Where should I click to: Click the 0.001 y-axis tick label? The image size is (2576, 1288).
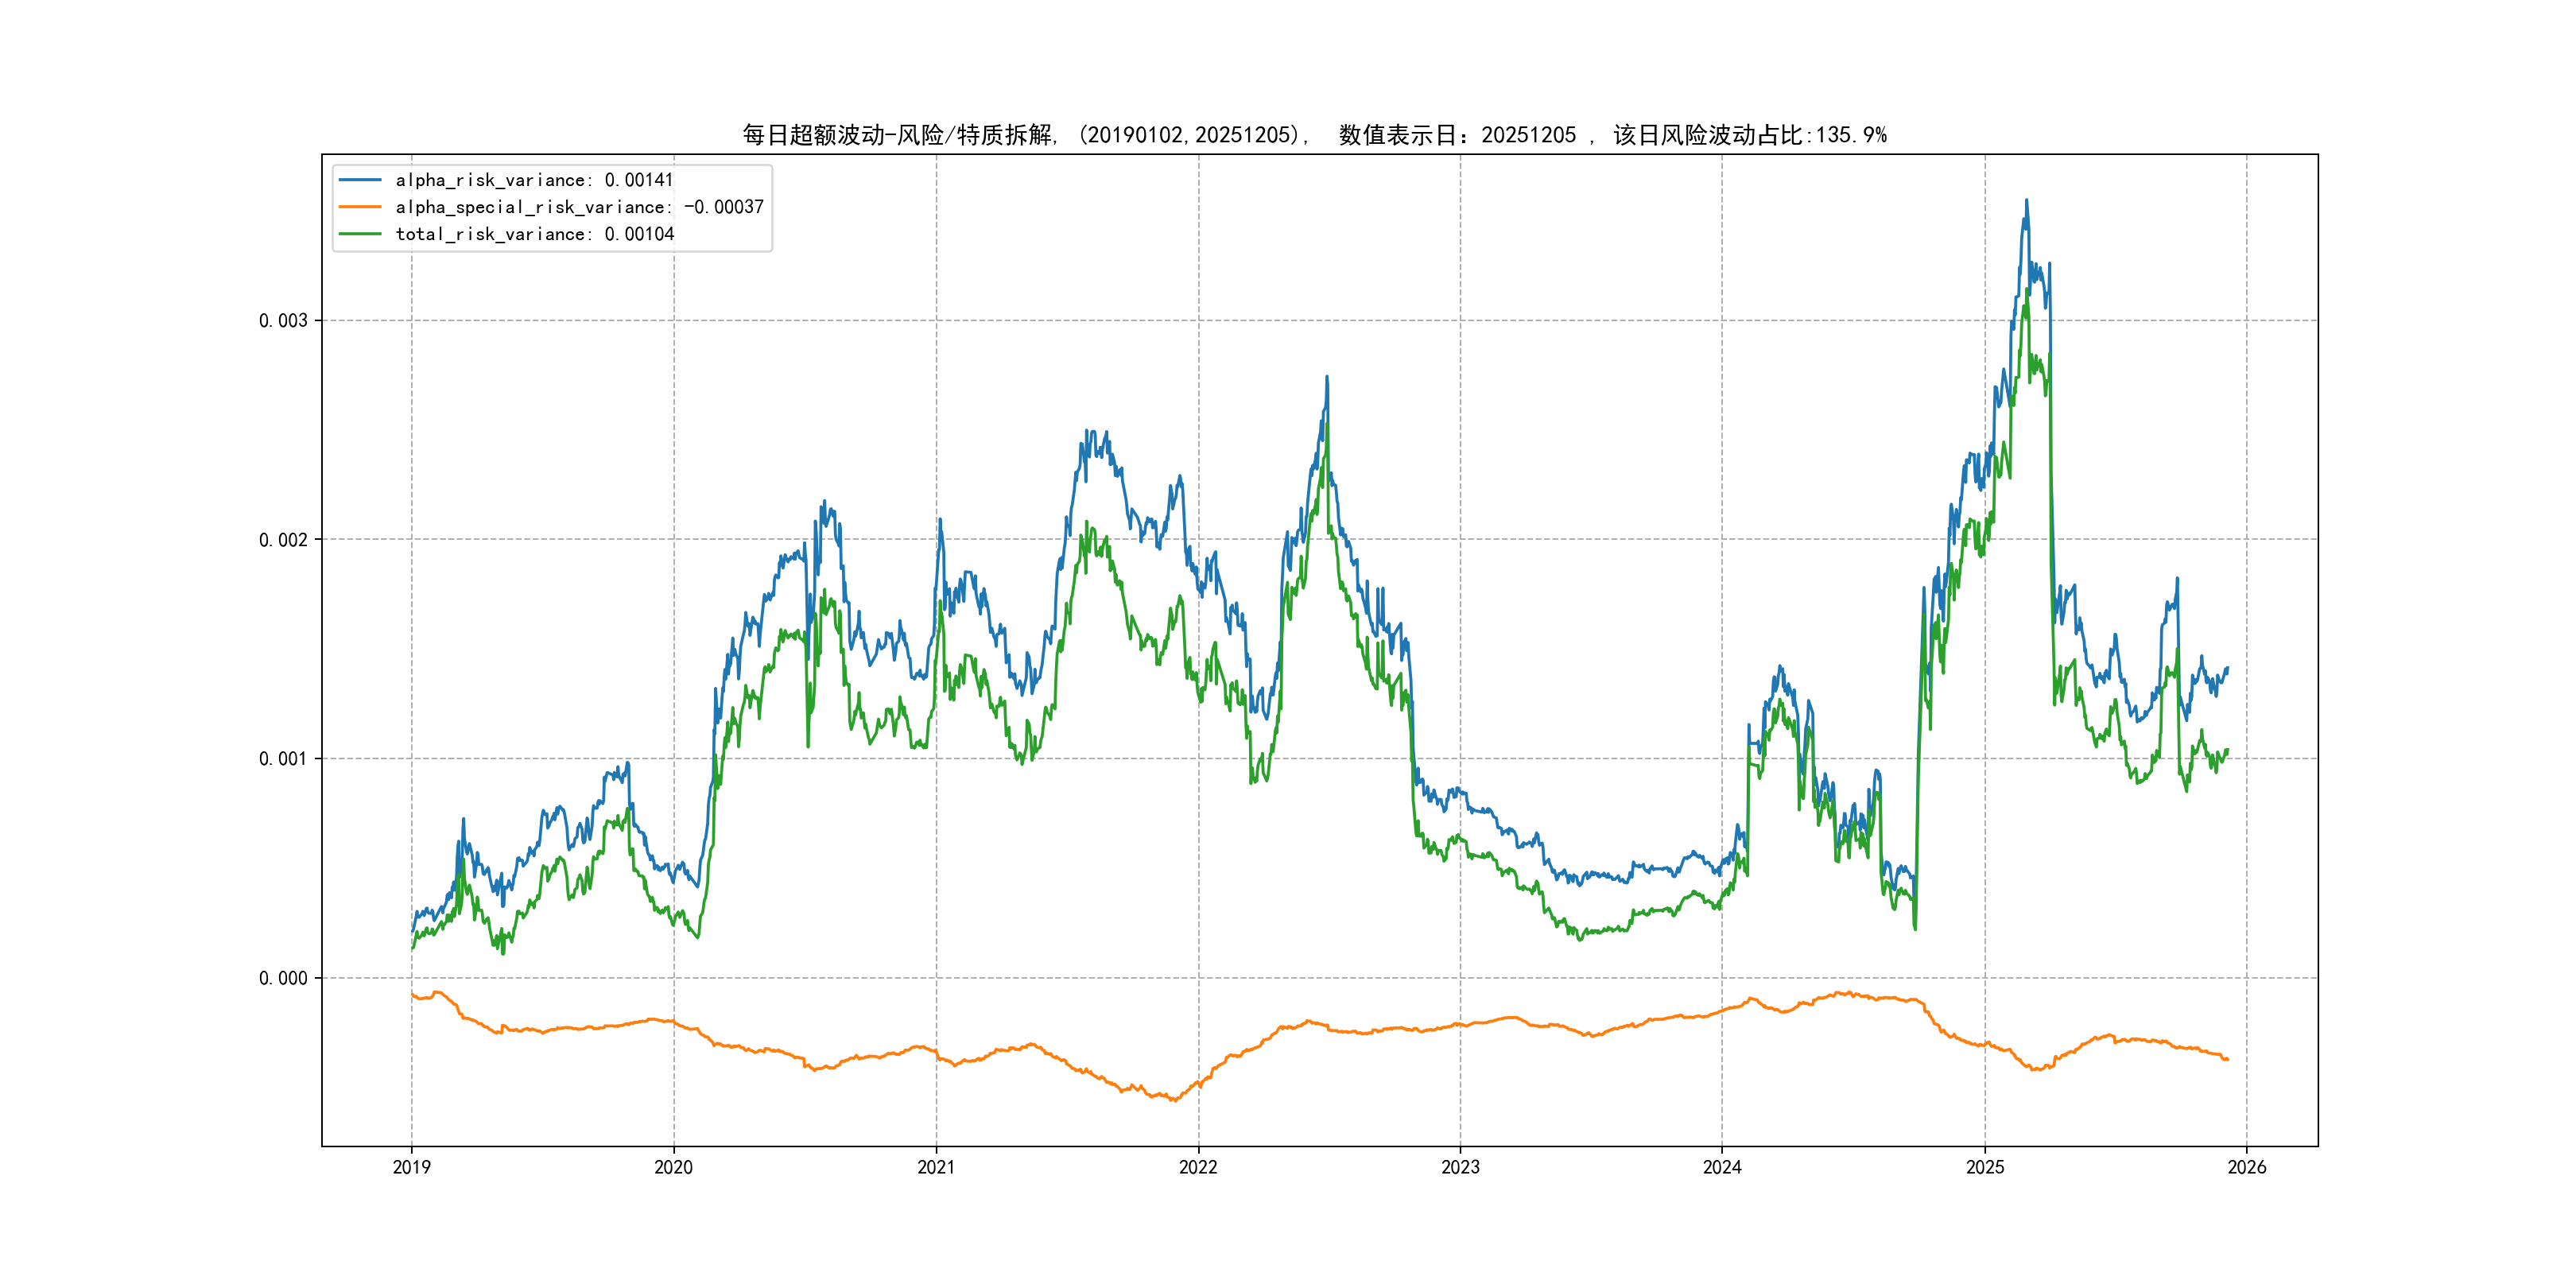tap(283, 759)
